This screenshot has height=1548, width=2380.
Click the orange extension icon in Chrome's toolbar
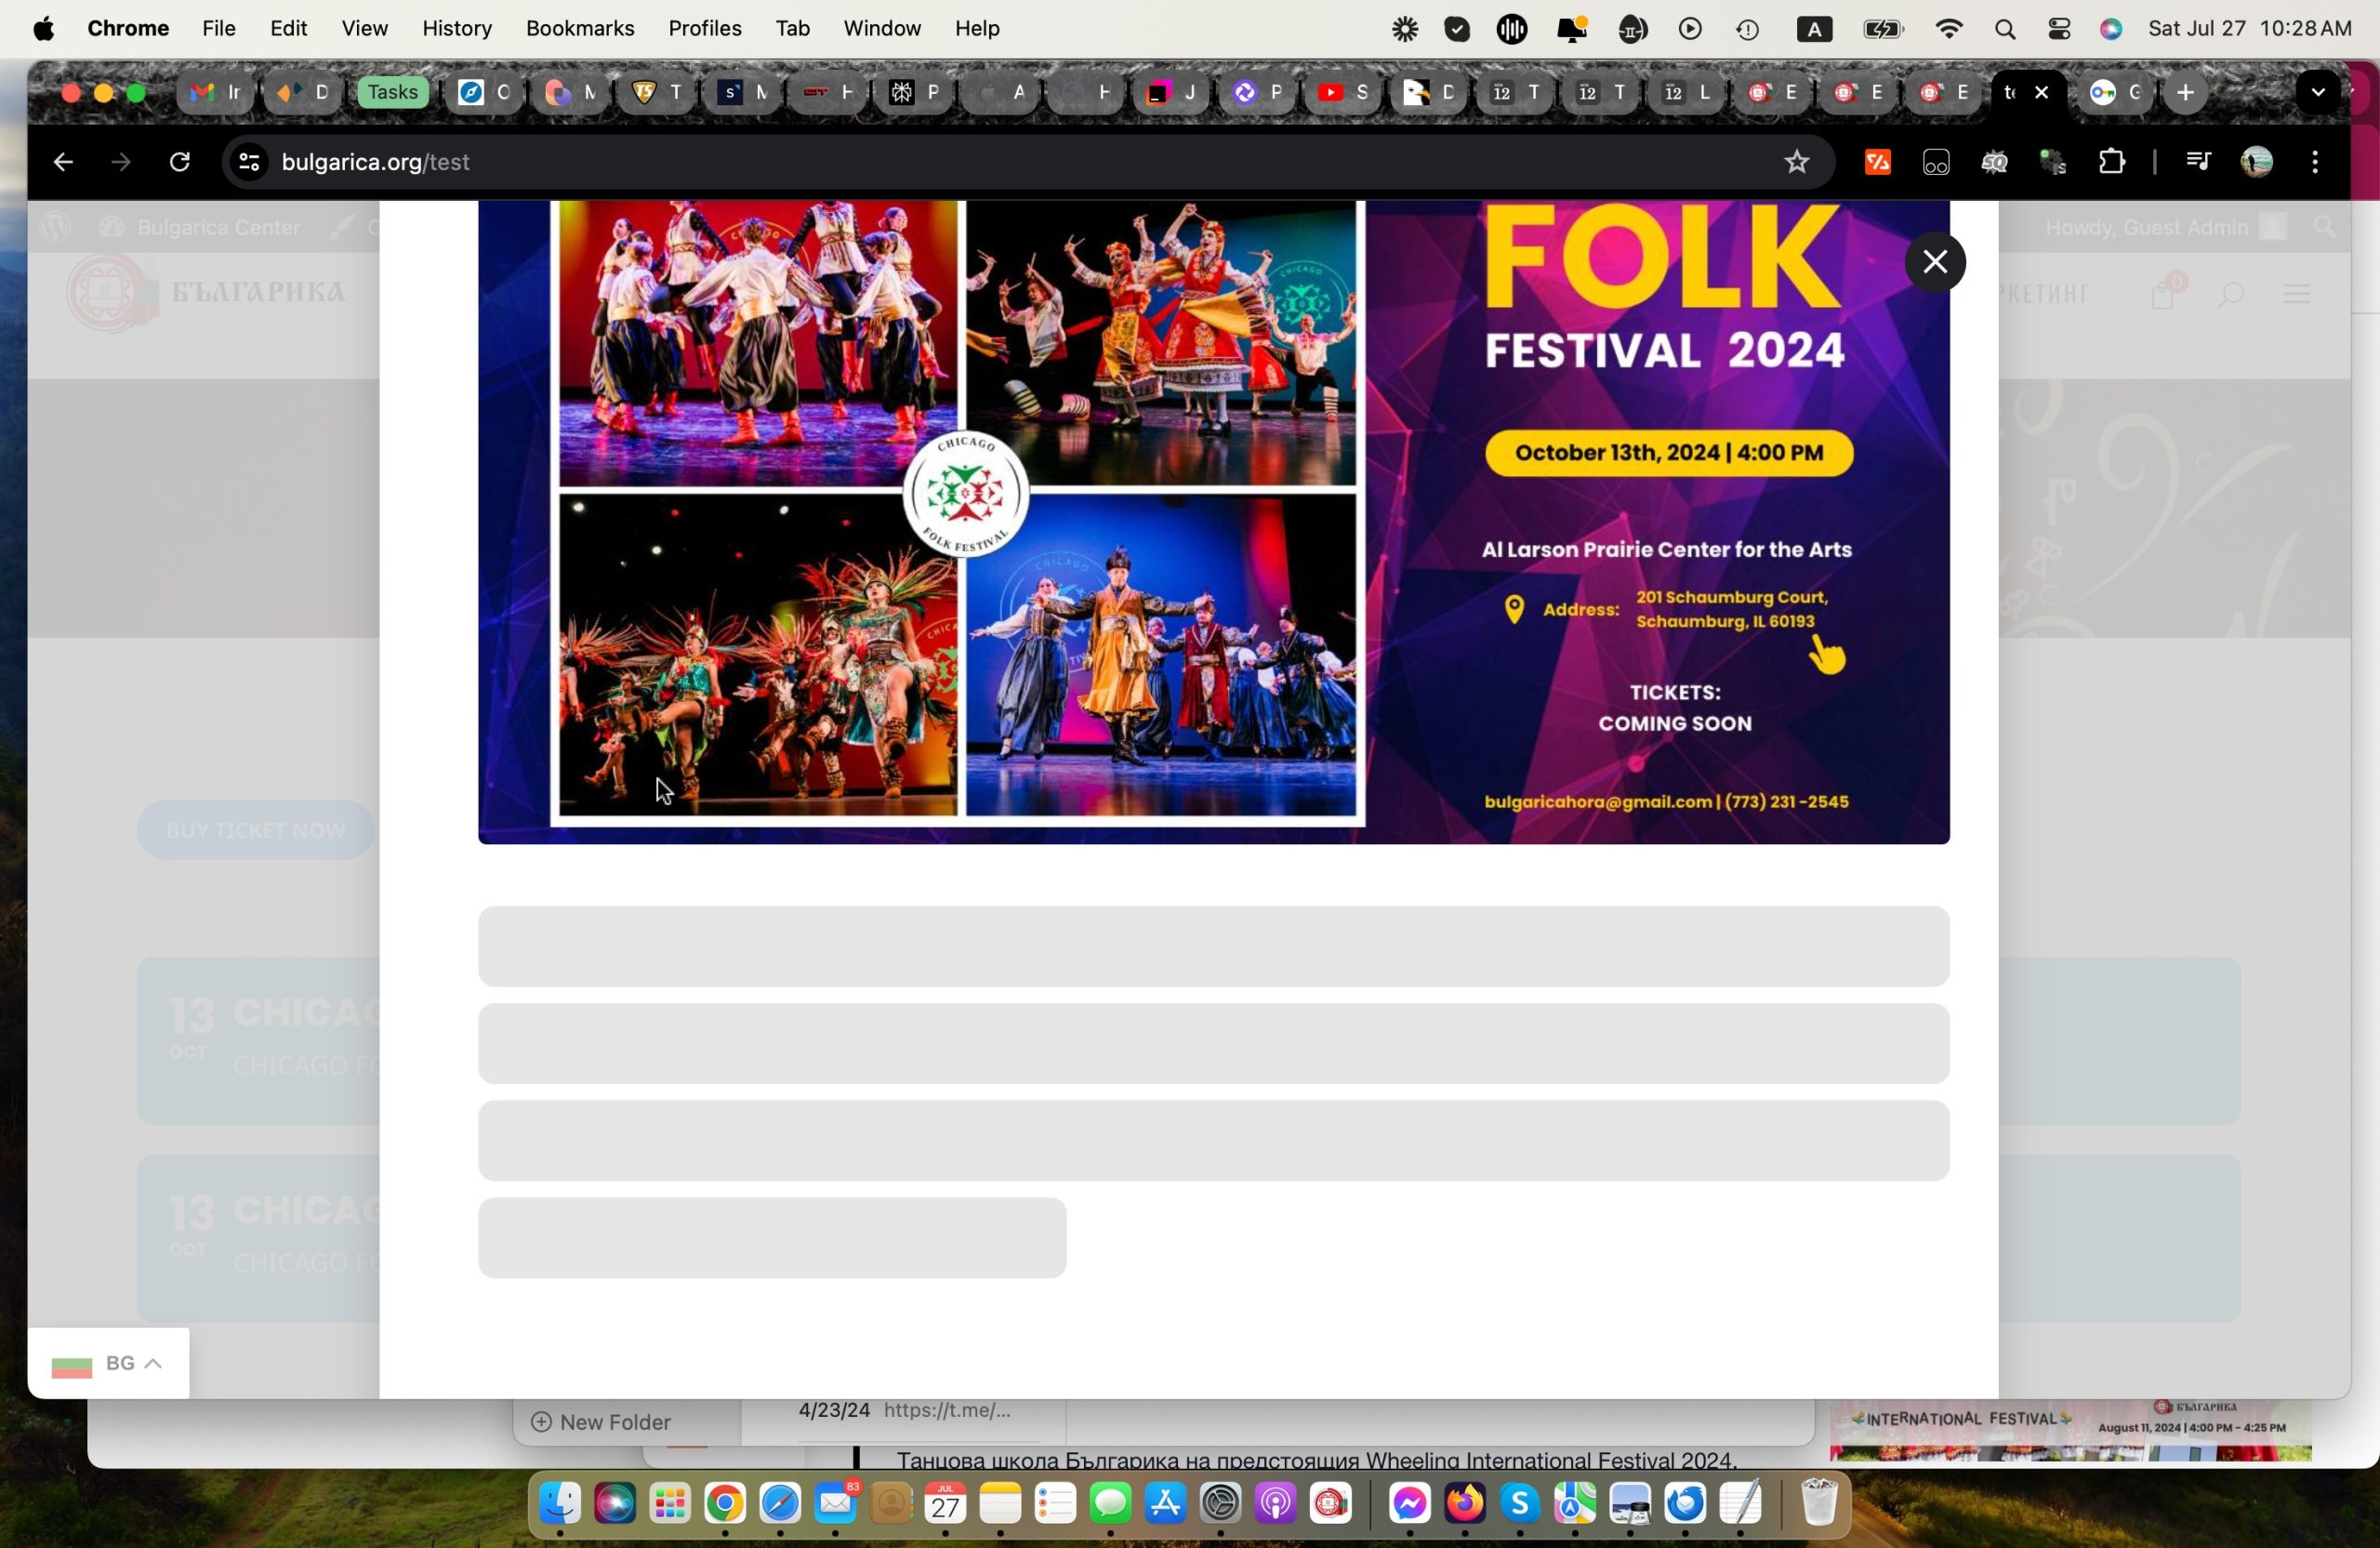(1878, 162)
